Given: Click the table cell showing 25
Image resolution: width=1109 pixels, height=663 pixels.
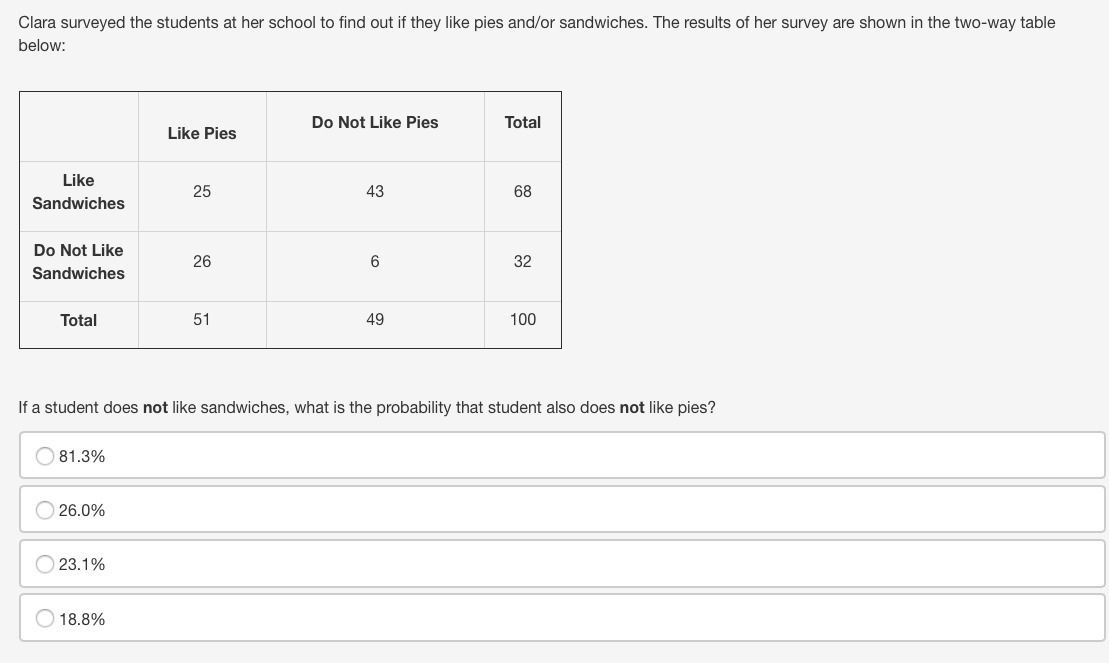Looking at the screenshot, I should tap(202, 191).
